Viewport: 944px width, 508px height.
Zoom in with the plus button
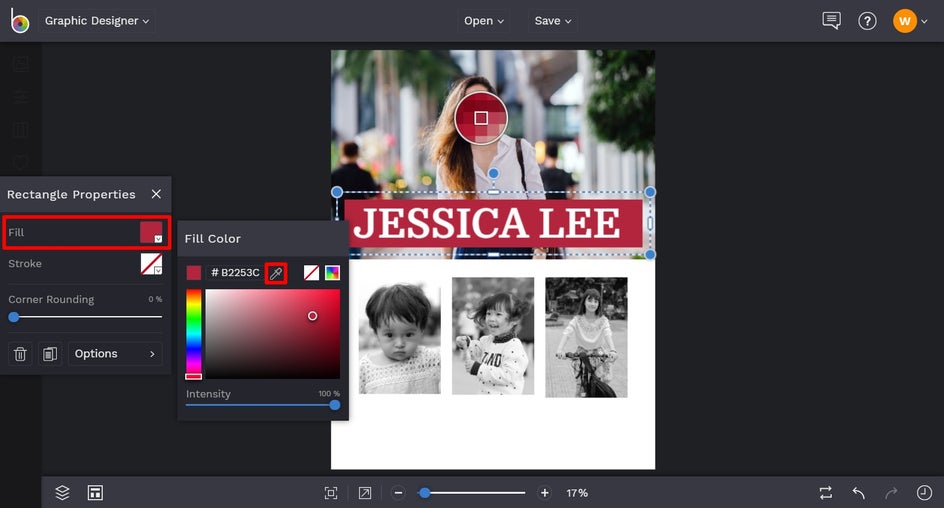coord(544,493)
